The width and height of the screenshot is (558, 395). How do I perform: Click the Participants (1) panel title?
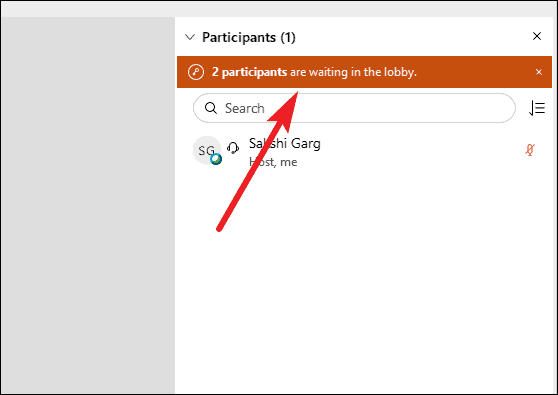(x=249, y=37)
